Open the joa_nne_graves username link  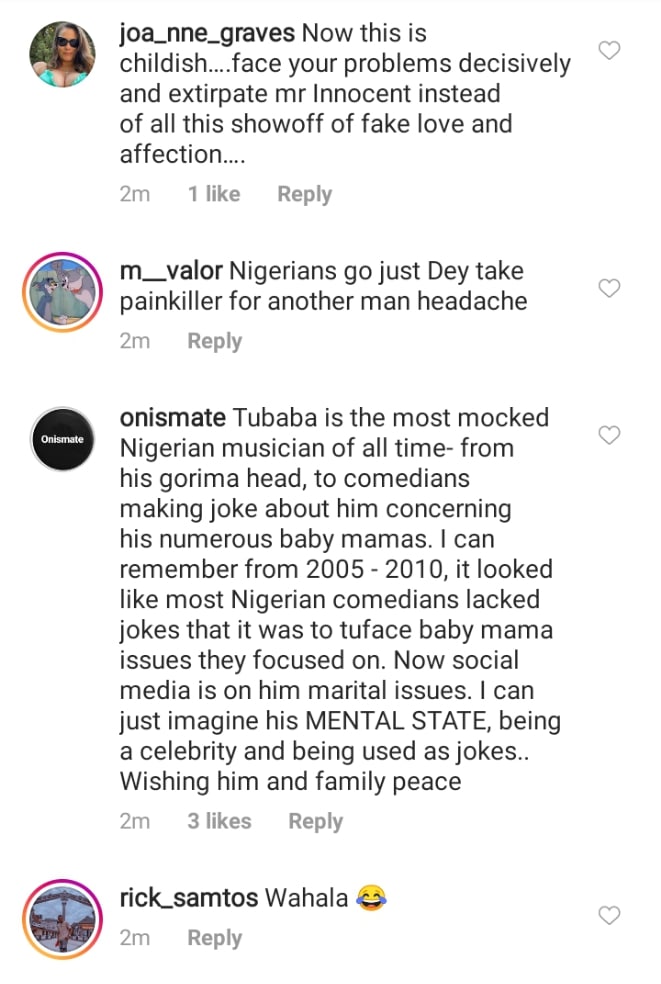[x=207, y=33]
